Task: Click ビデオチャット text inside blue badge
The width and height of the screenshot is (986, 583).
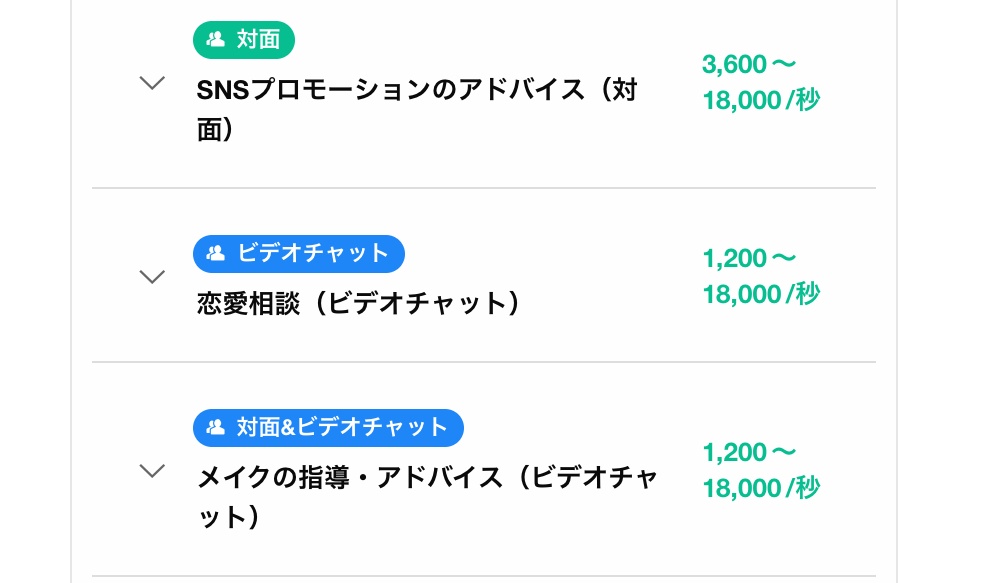Action: tap(313, 253)
